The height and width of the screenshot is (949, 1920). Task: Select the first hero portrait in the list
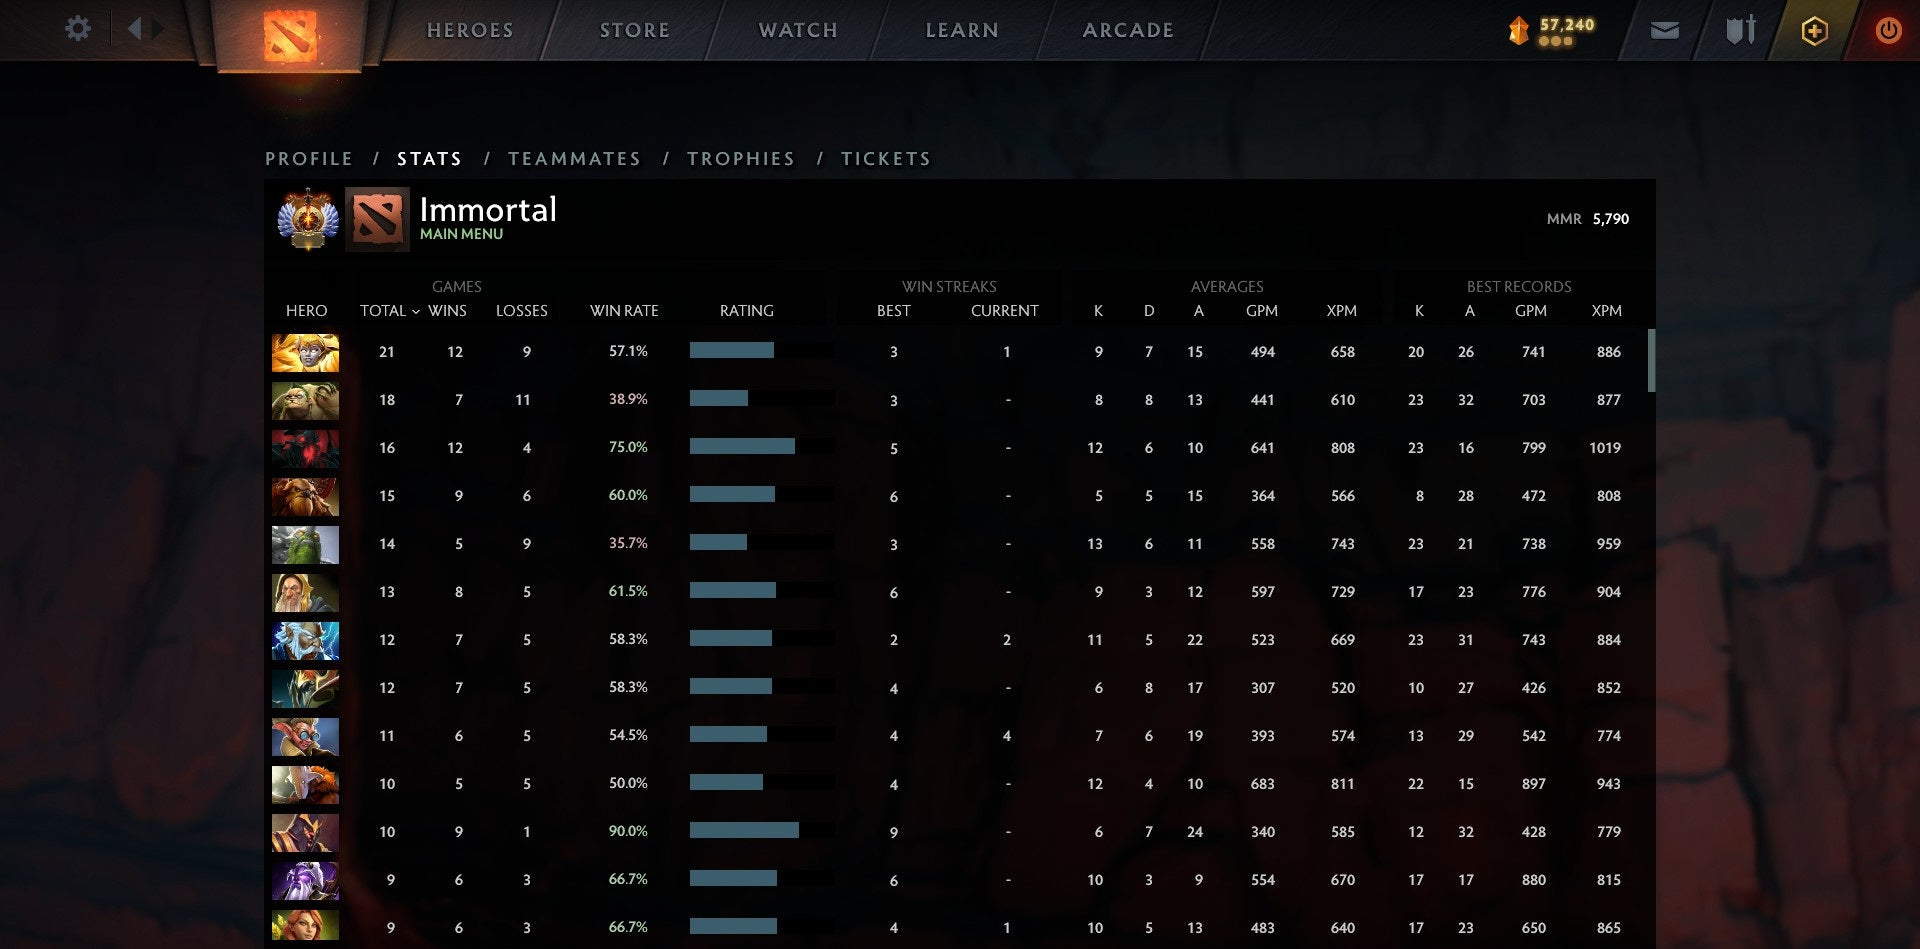pos(305,351)
